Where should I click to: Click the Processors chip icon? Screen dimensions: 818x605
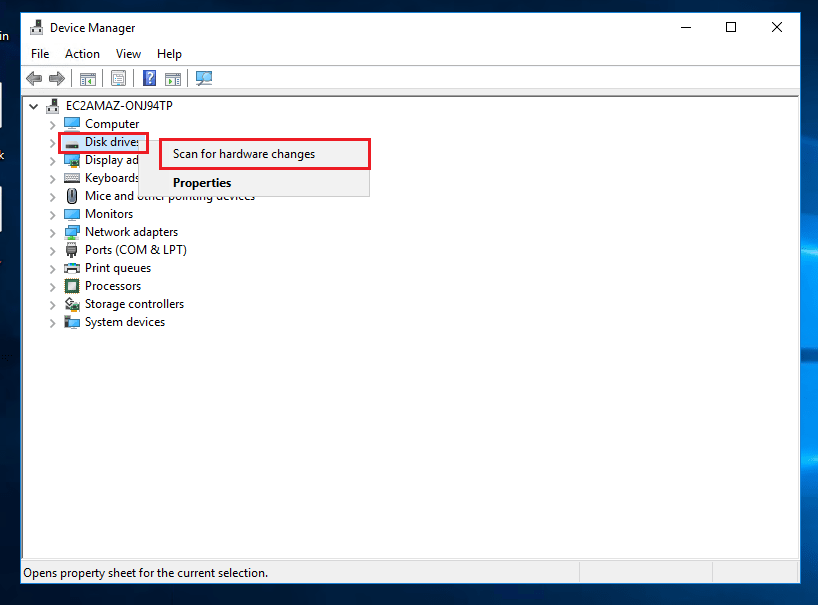(72, 286)
